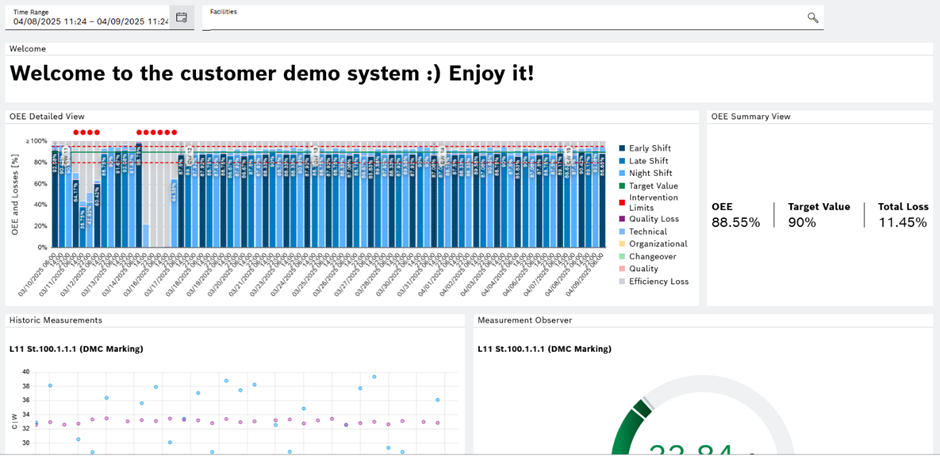This screenshot has height=456, width=940.
Task: Click the CW 13 calendar week marker
Action: 315,156
